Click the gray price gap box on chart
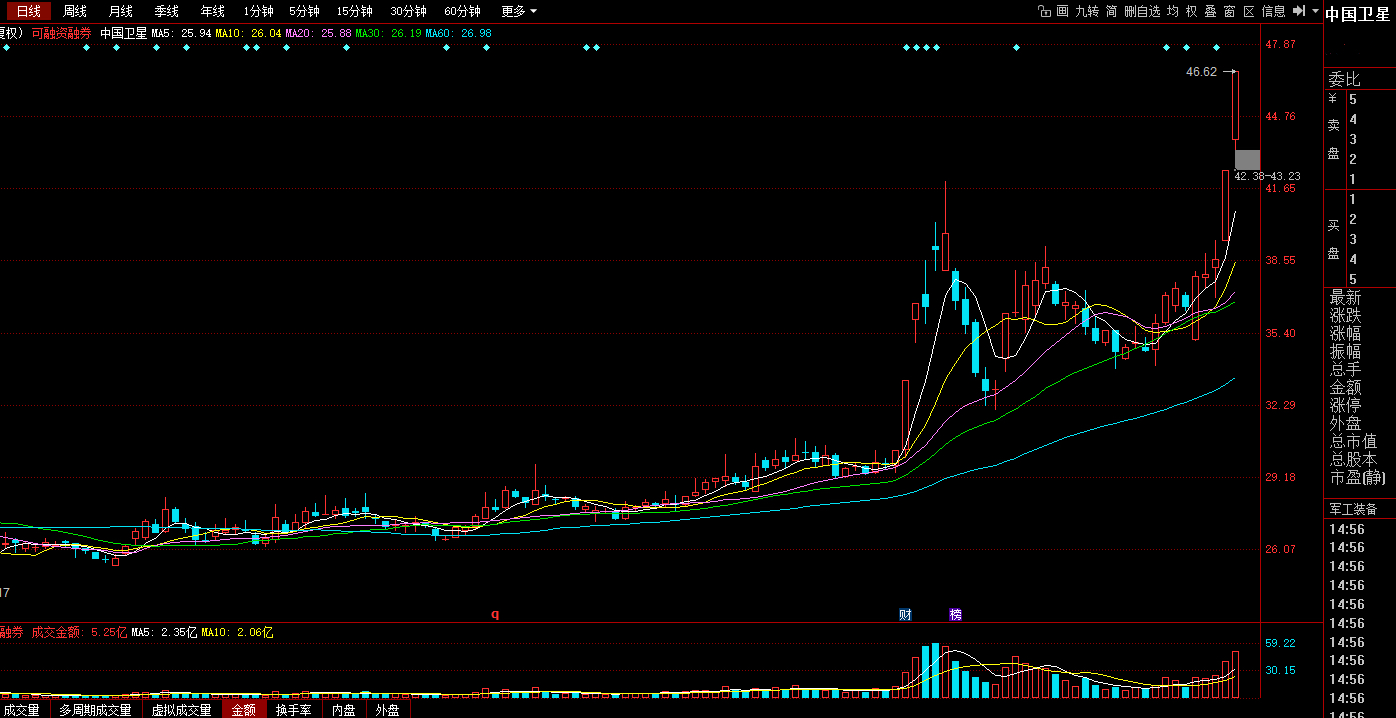This screenshot has width=1396, height=718. (x=1247, y=159)
